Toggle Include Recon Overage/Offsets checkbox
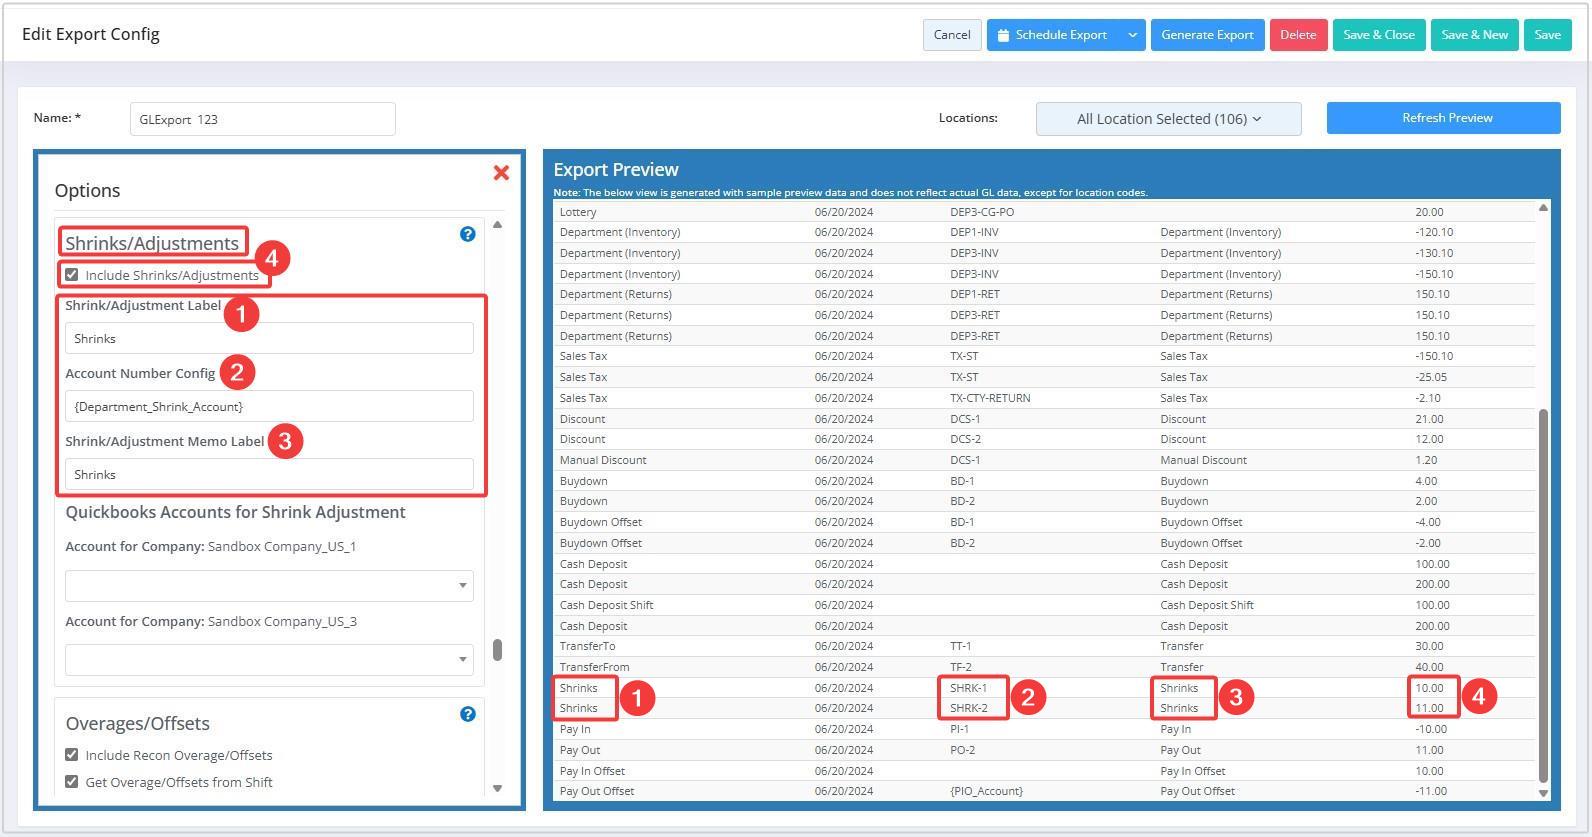This screenshot has height=837, width=1592. tap(72, 755)
